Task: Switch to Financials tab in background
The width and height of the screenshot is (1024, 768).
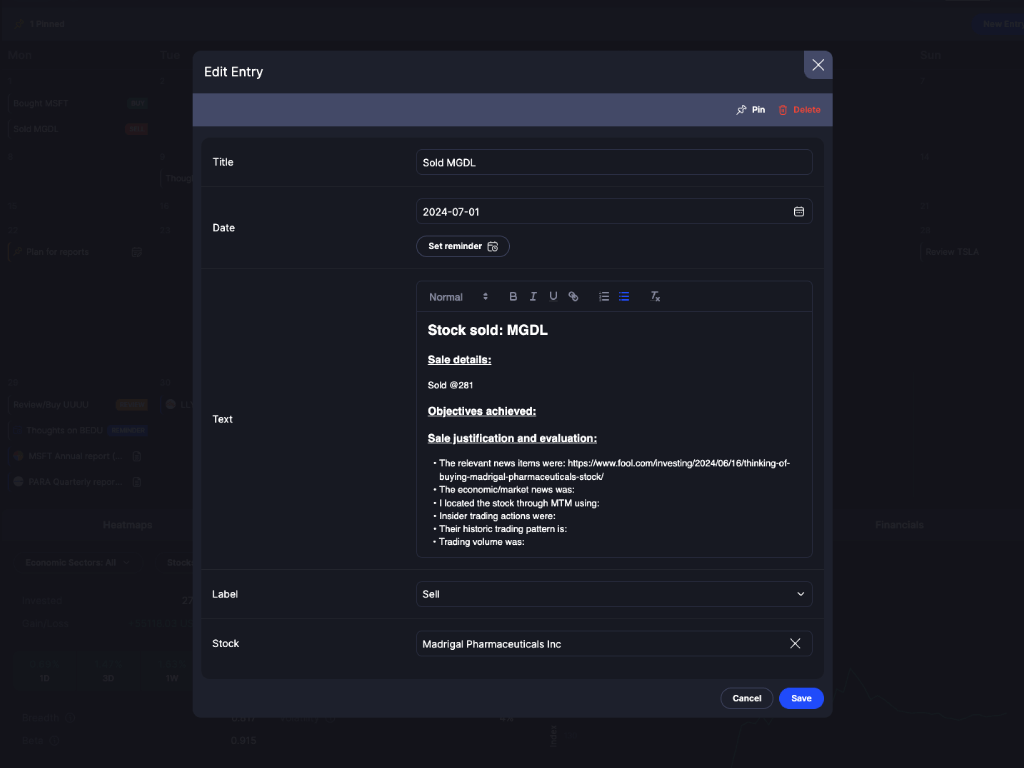Action: click(899, 525)
